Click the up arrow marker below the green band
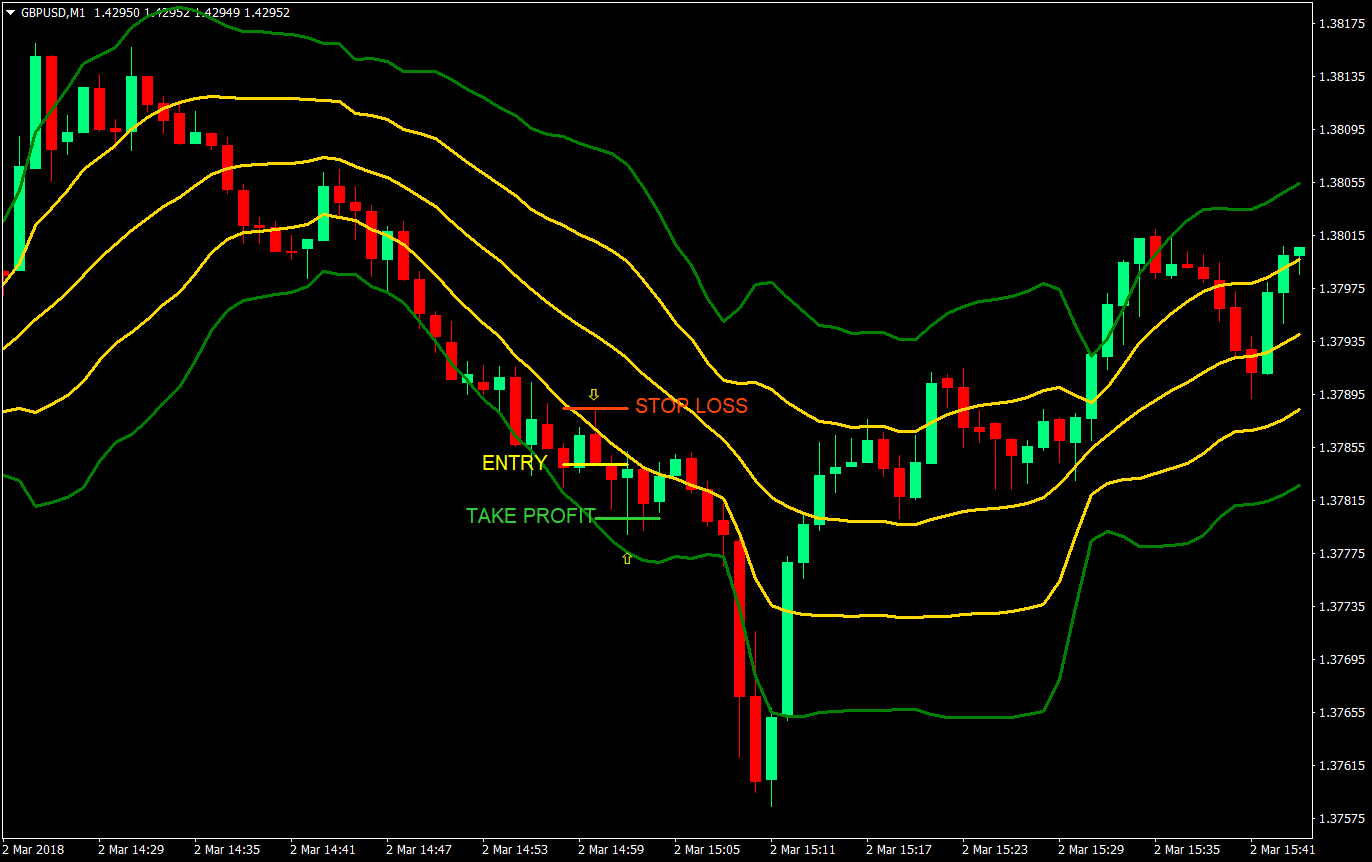 [626, 559]
